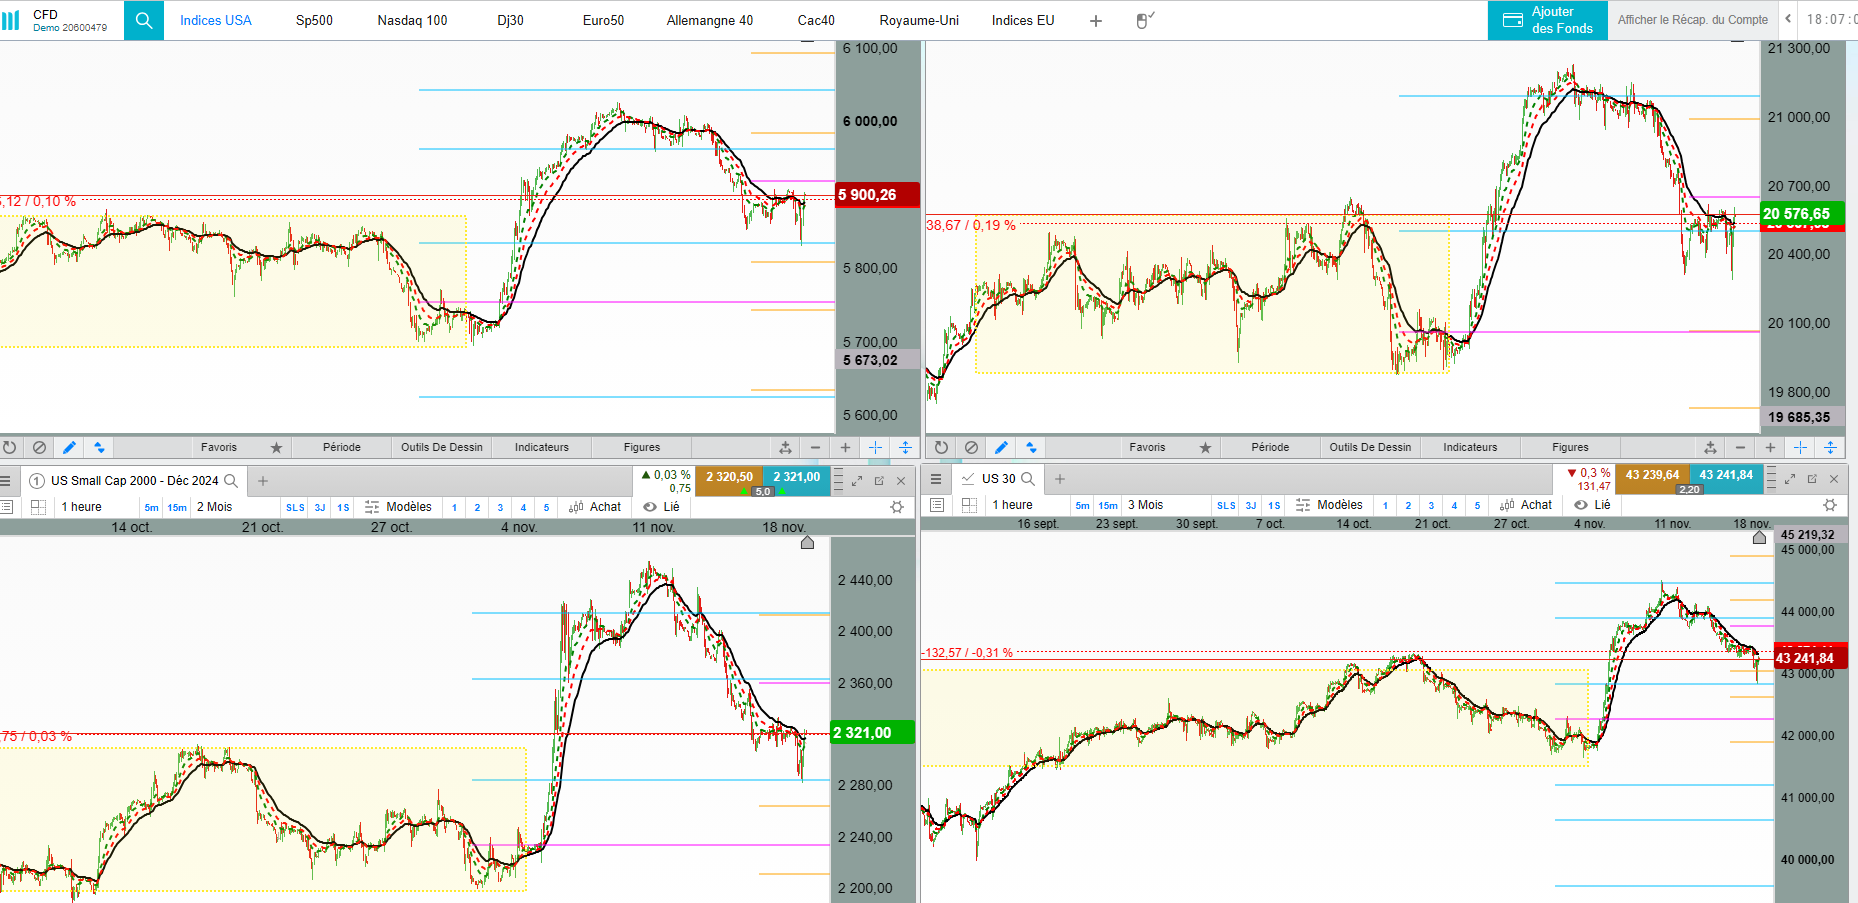
Task: Toggle the Lié eye on US Small Cap chart
Action: 650,507
